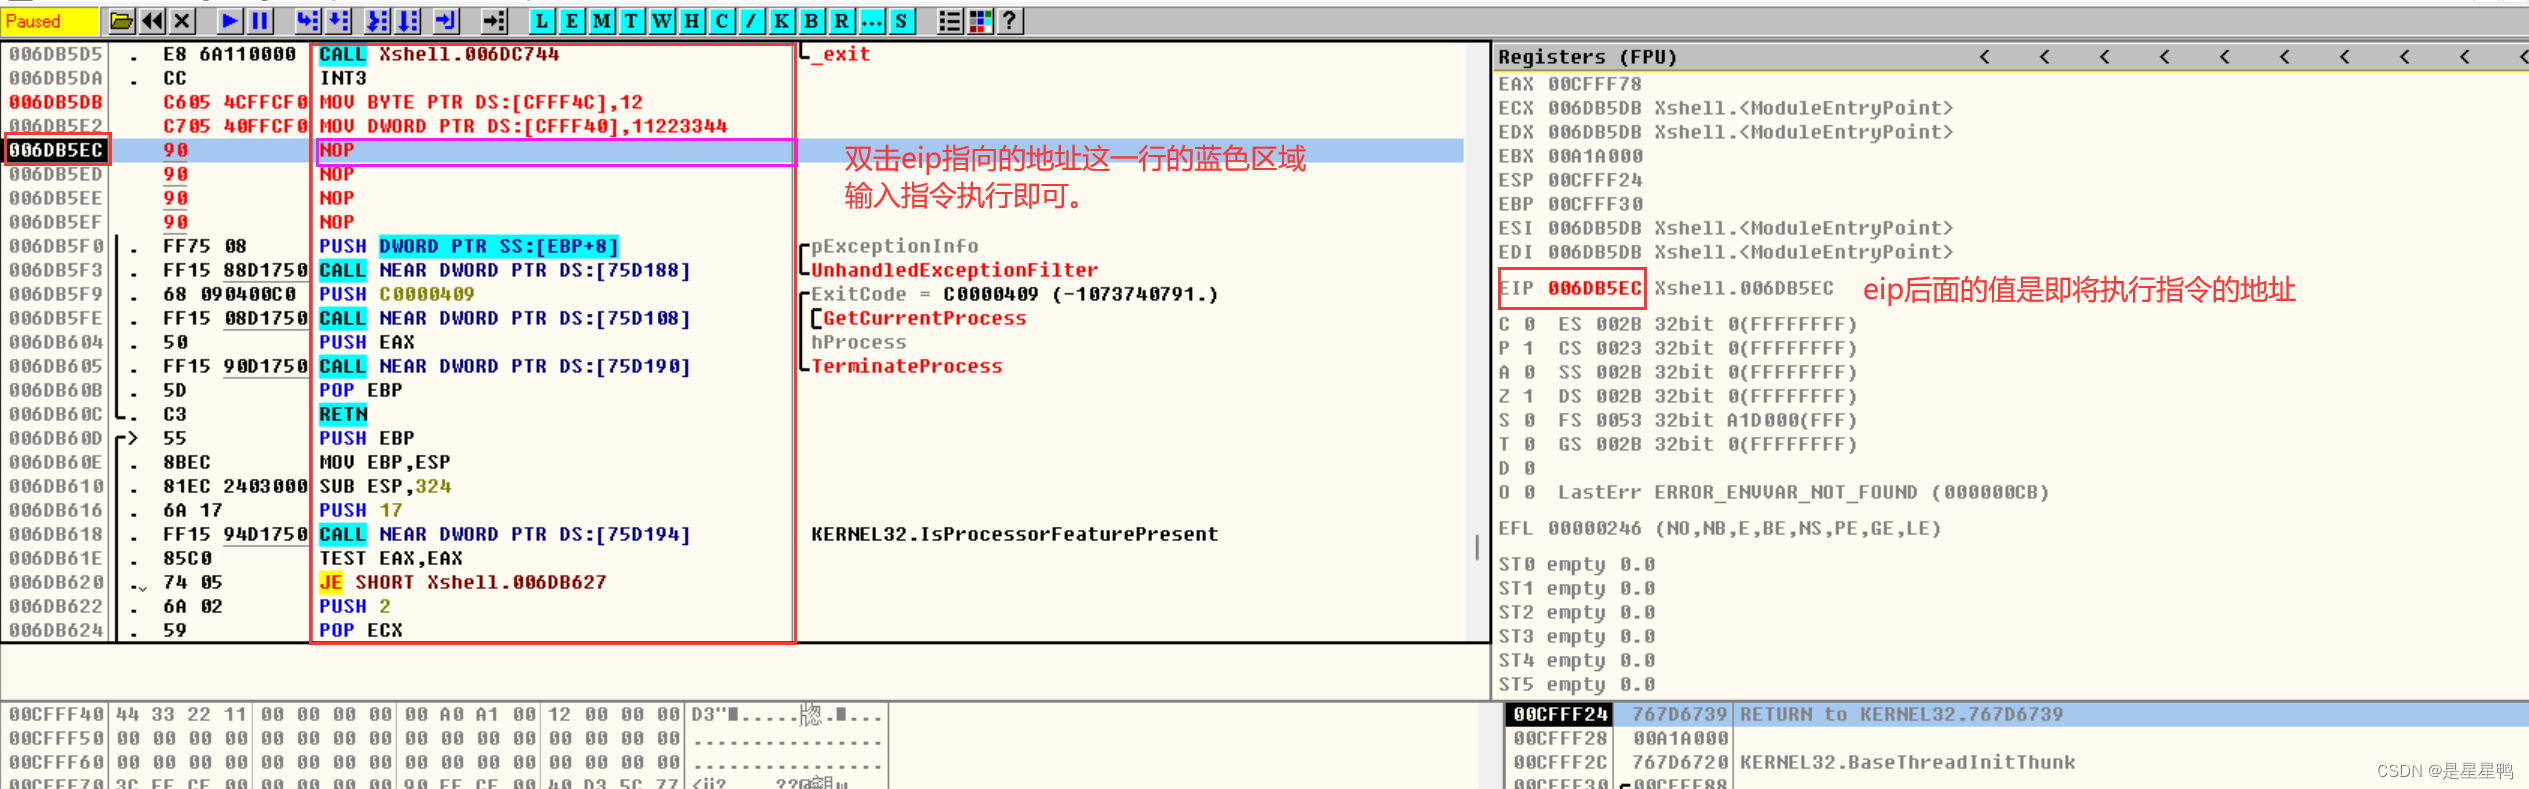Trace into with the toolbar icon

[377, 21]
